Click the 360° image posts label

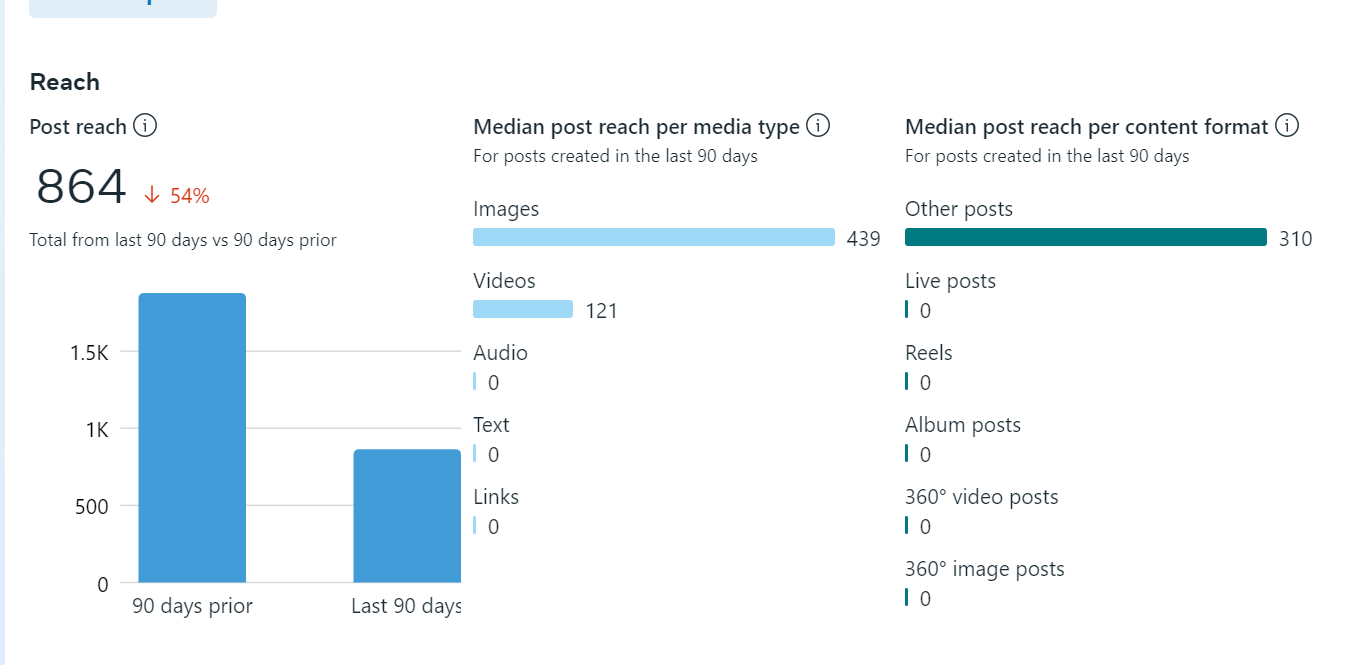click(984, 569)
